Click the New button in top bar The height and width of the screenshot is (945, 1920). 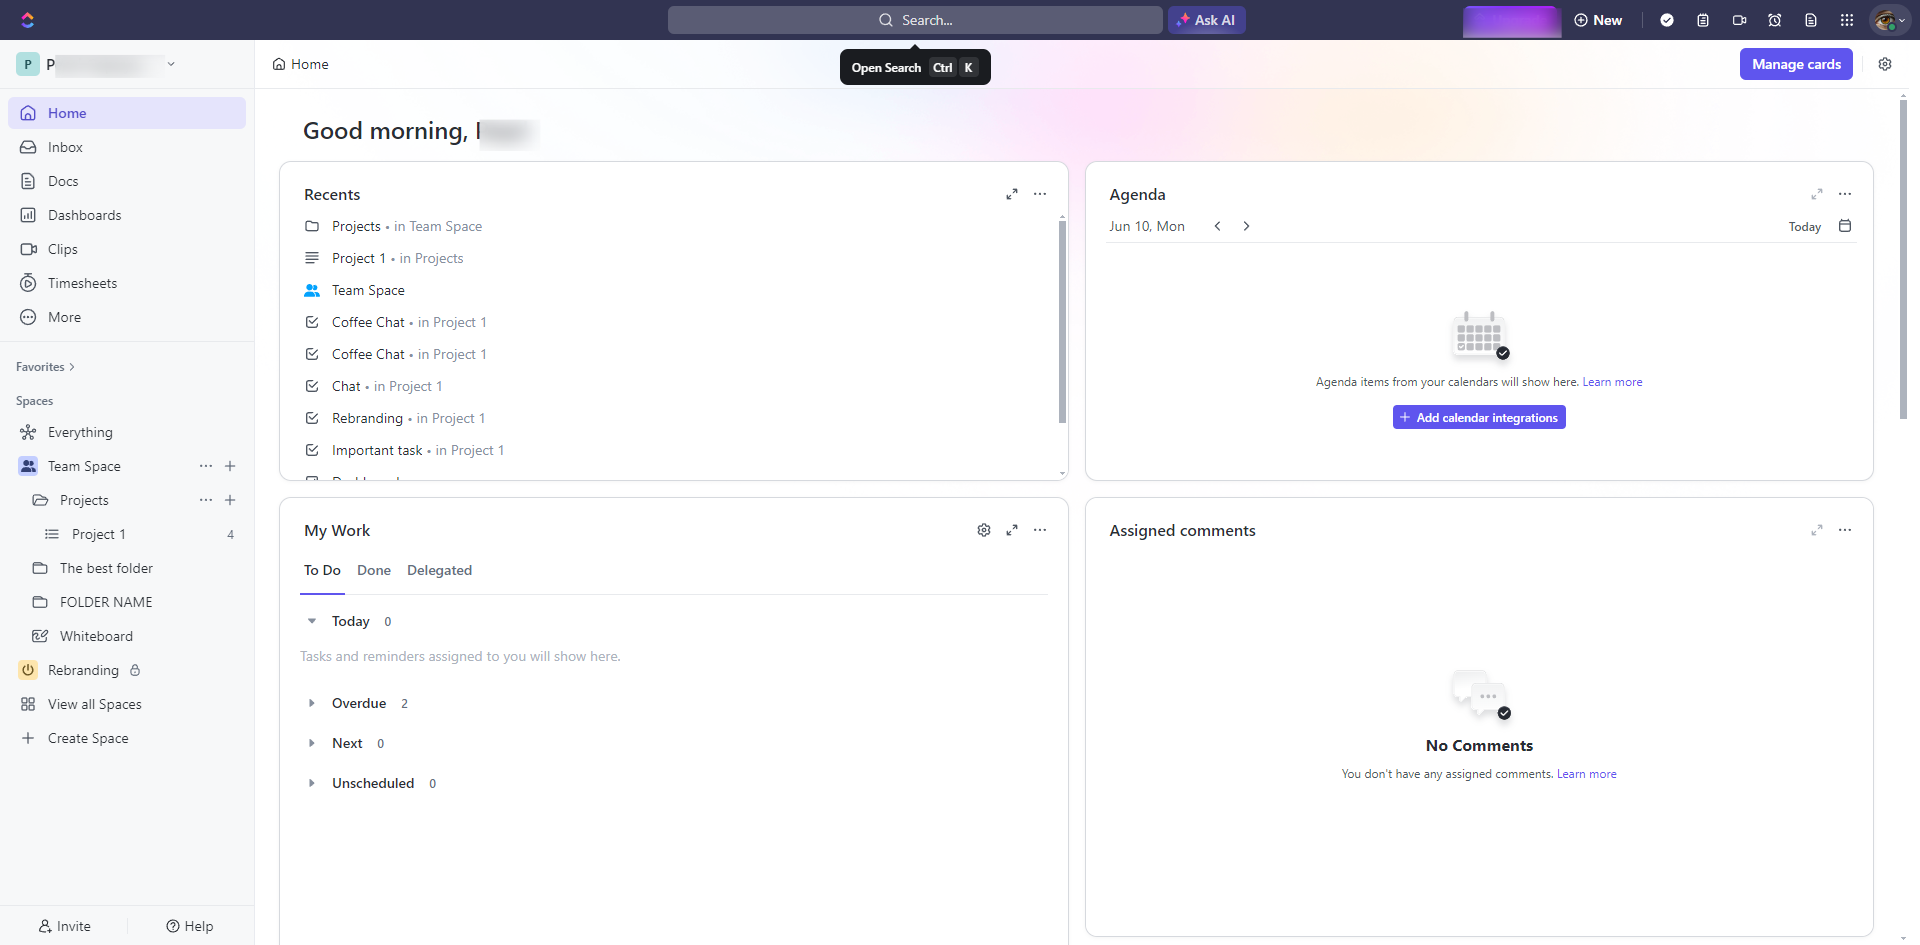click(x=1598, y=20)
